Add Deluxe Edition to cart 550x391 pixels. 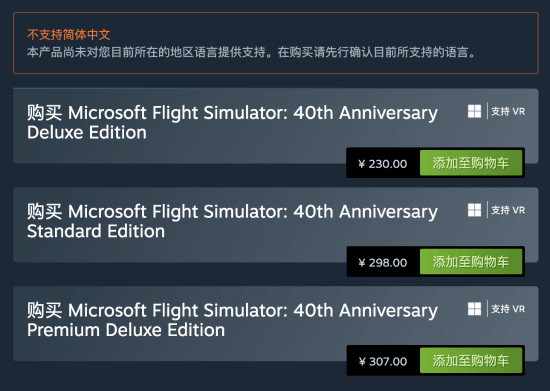pyautogui.click(x=471, y=163)
